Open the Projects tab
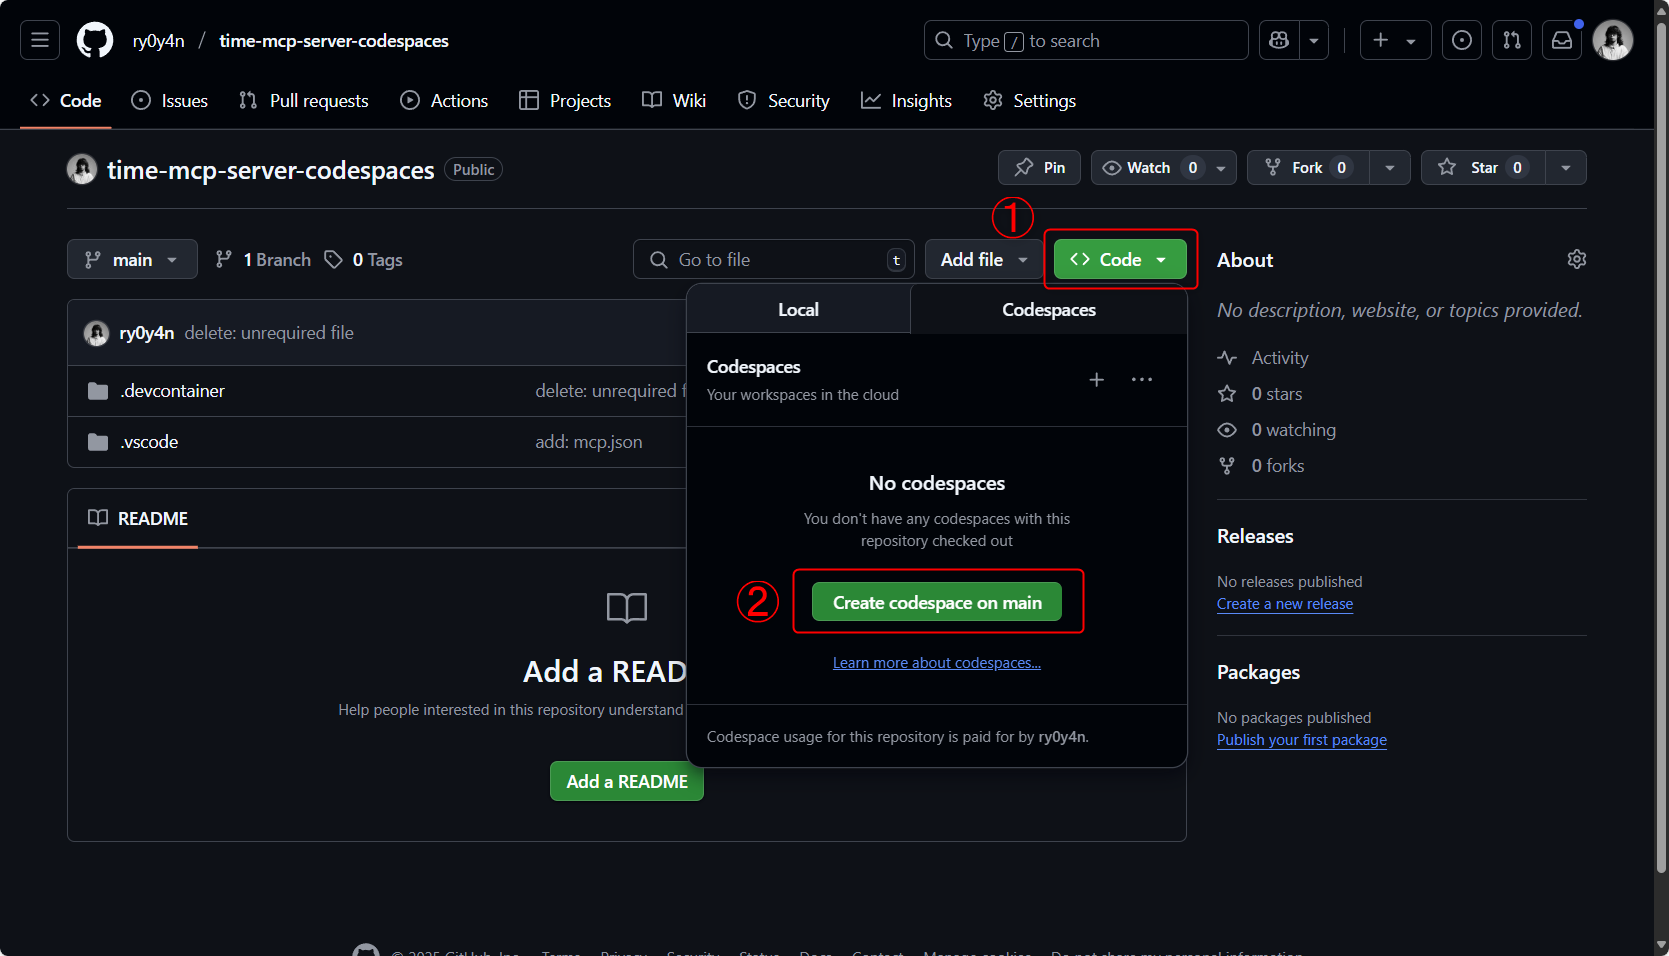Image resolution: width=1669 pixels, height=956 pixels. pyautogui.click(x=565, y=101)
